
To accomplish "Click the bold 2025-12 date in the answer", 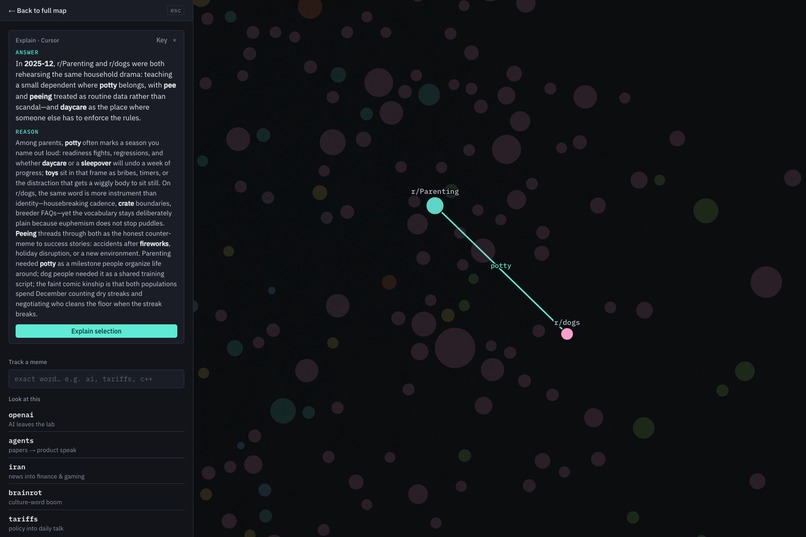I will tap(39, 64).
